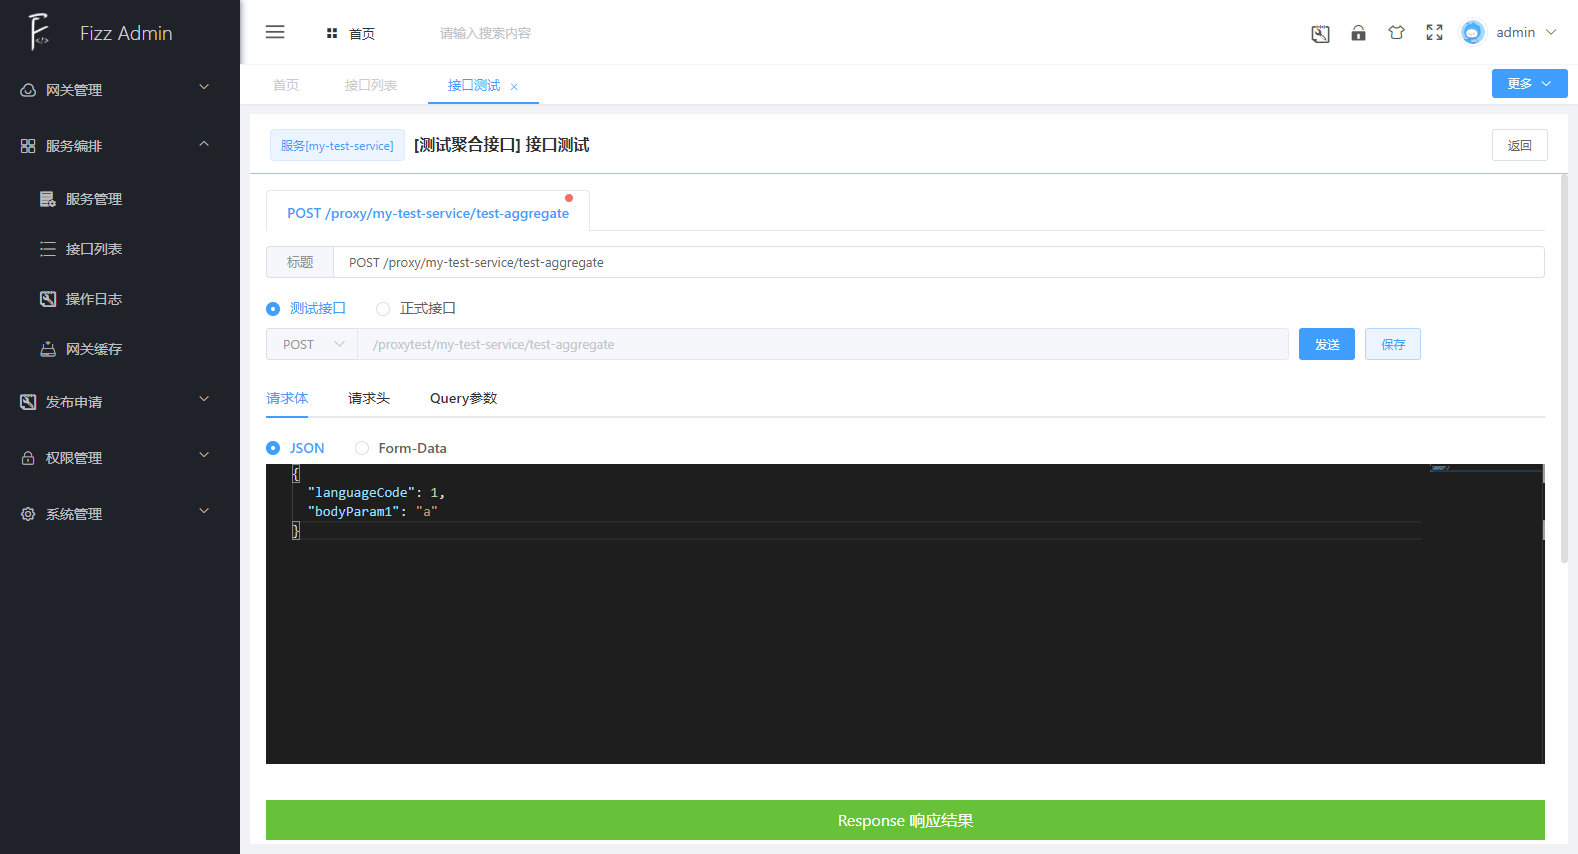
Task: Click the 返回 back button
Action: click(x=1520, y=145)
